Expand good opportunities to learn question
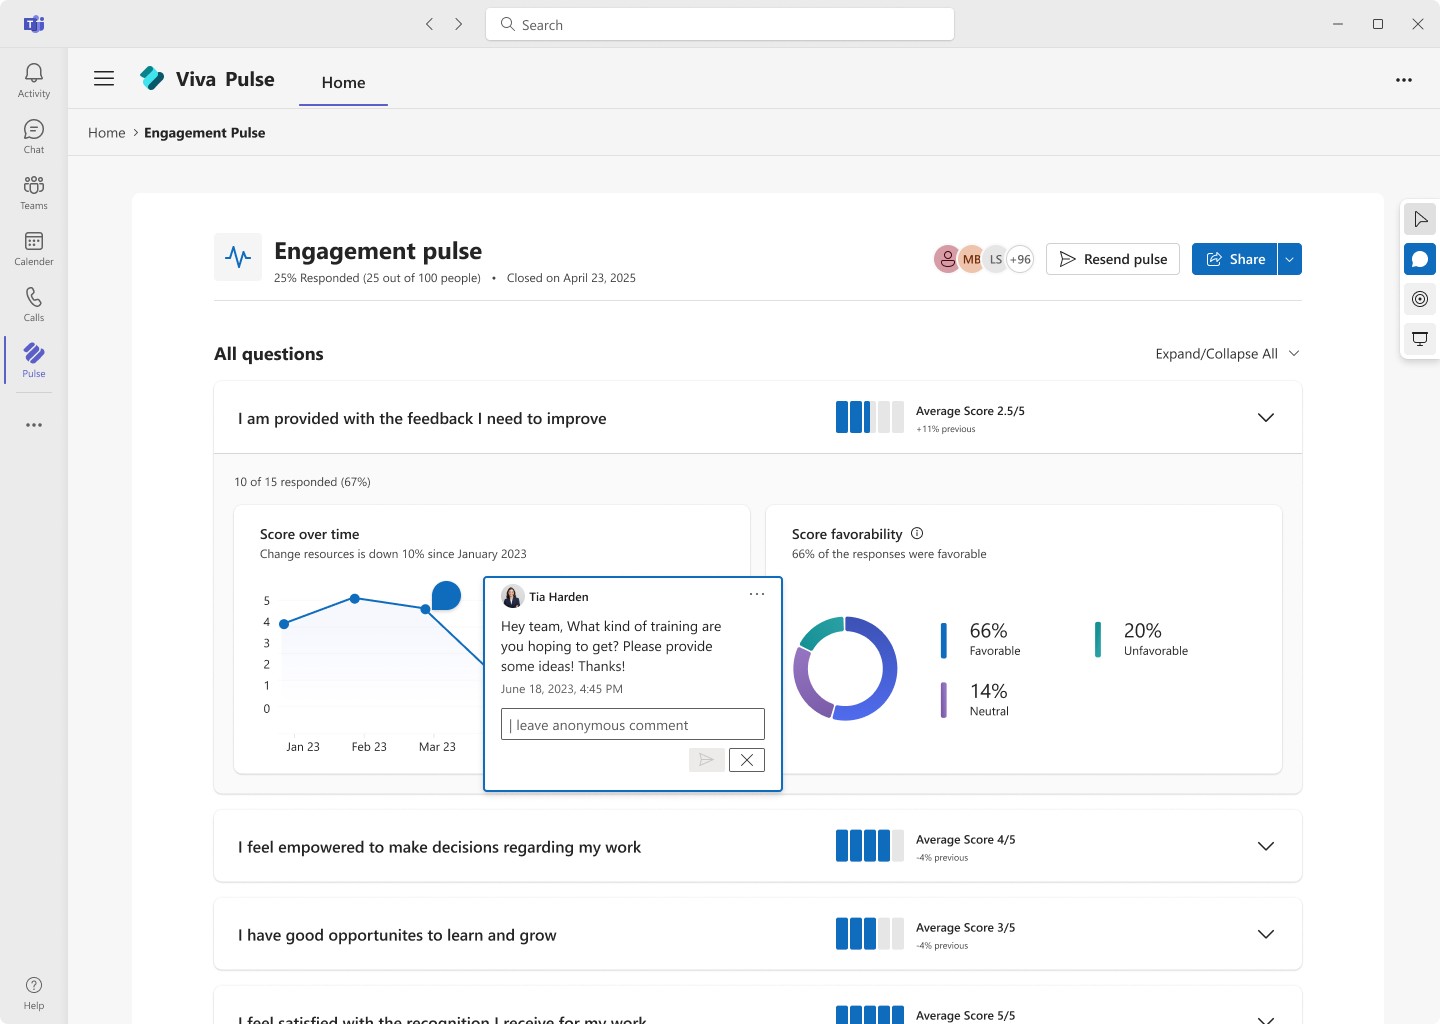Image resolution: width=1440 pixels, height=1024 pixels. pyautogui.click(x=1266, y=934)
